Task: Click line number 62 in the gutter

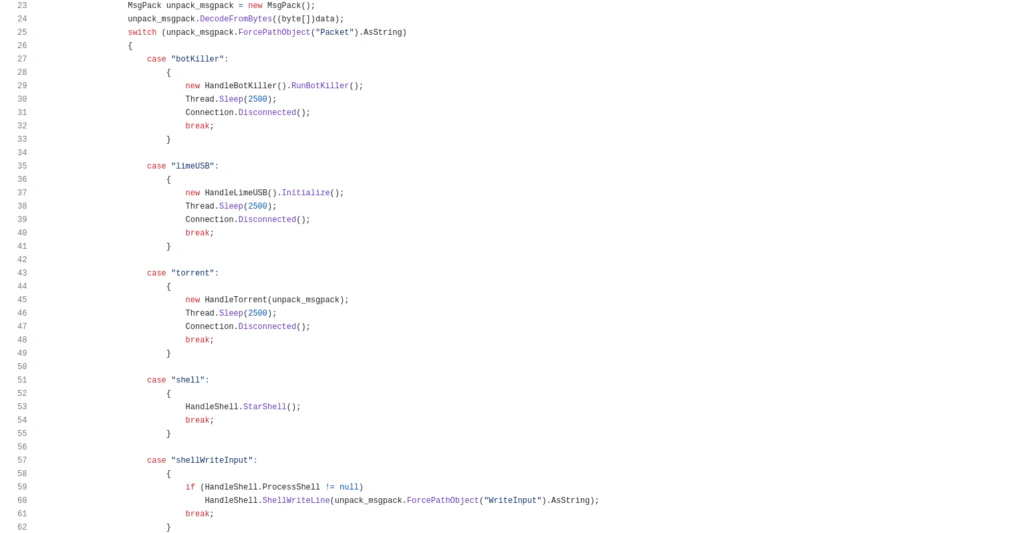Action: point(22,527)
